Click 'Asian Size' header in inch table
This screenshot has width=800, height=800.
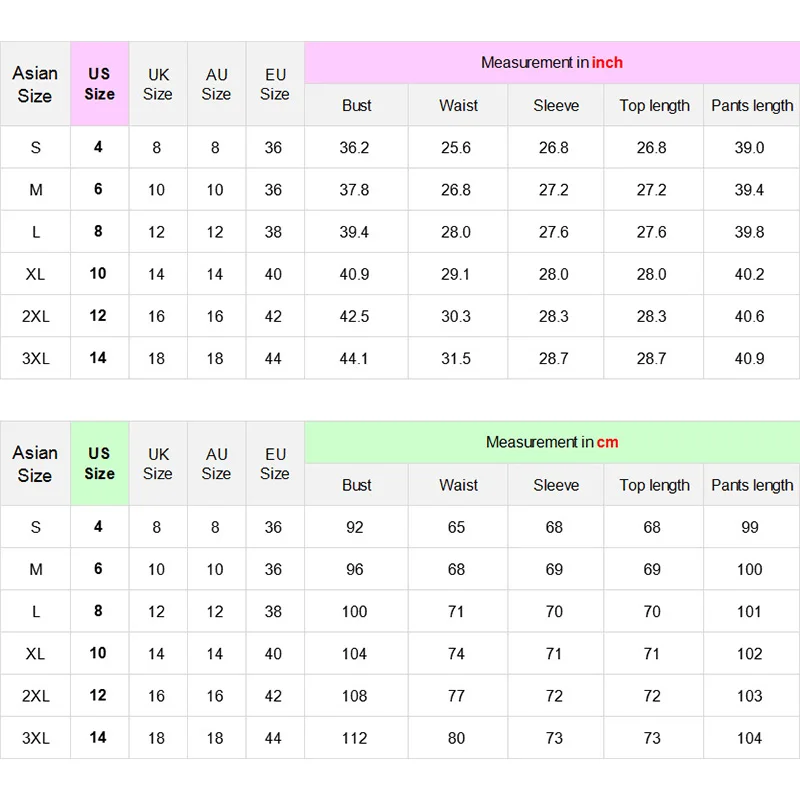(35, 84)
